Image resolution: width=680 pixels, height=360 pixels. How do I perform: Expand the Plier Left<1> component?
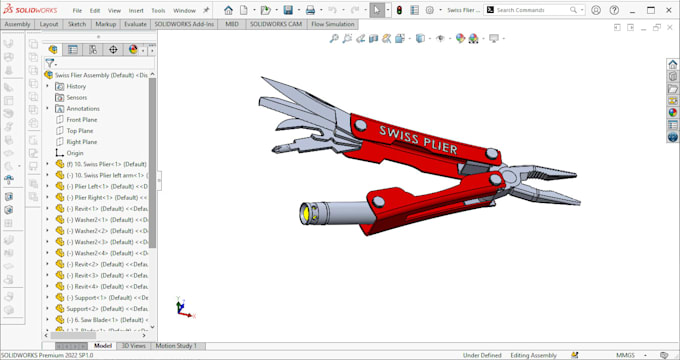pos(48,186)
